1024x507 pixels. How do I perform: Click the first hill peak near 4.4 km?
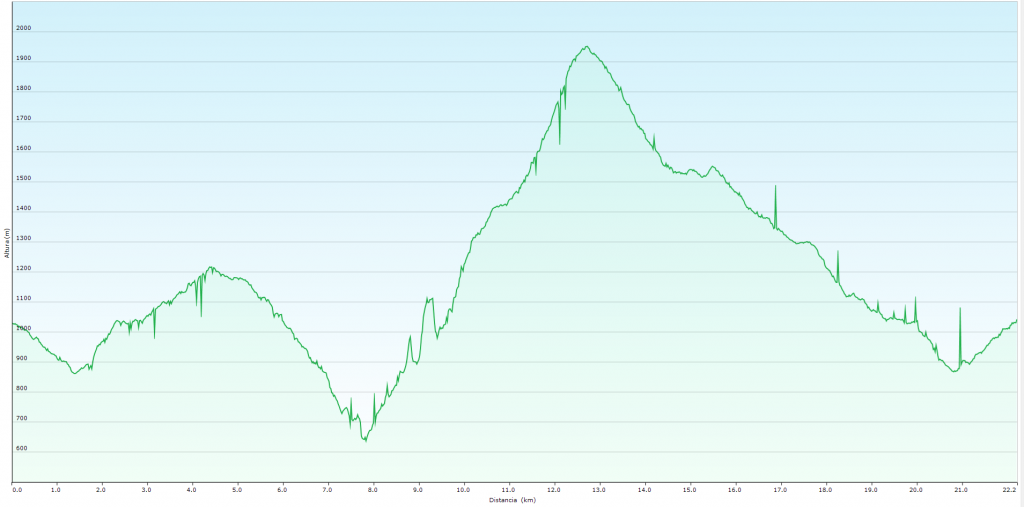point(210,268)
